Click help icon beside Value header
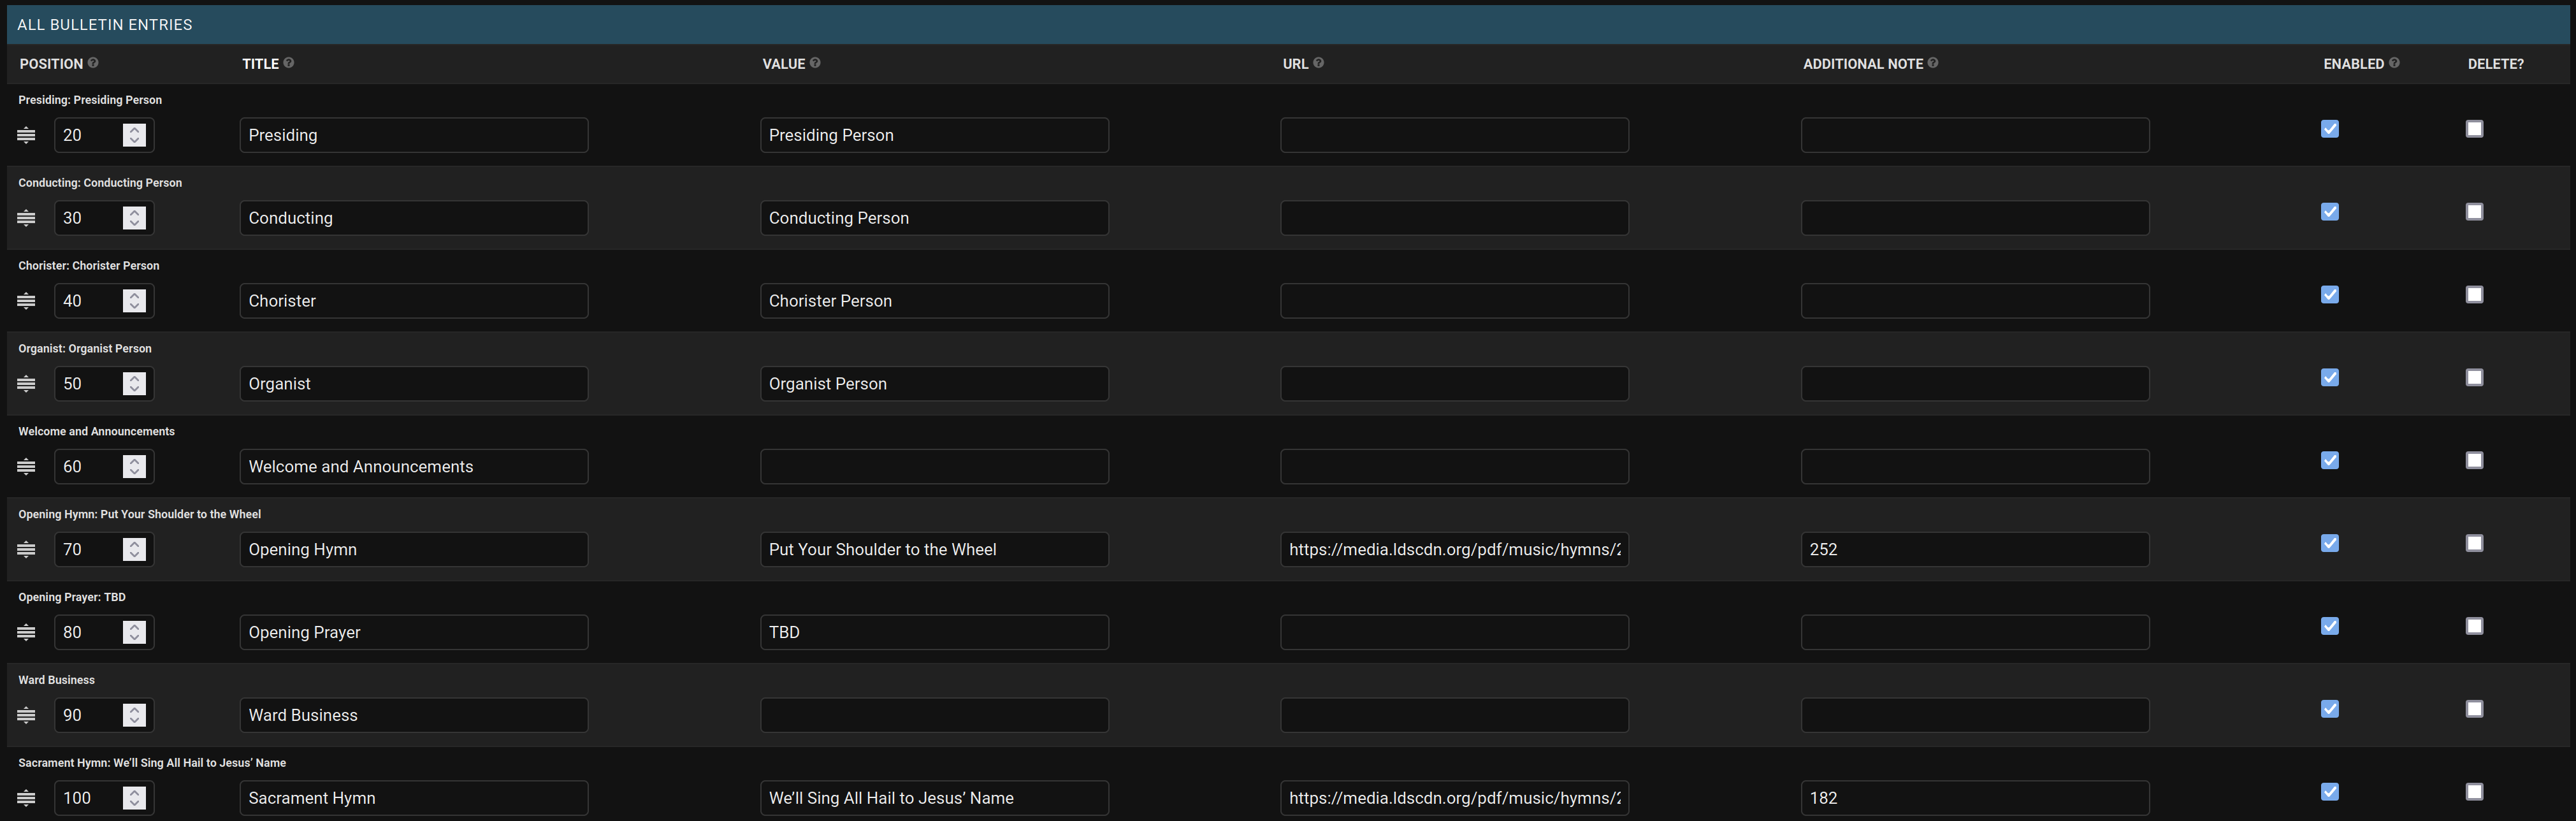Image resolution: width=2576 pixels, height=821 pixels. (815, 63)
